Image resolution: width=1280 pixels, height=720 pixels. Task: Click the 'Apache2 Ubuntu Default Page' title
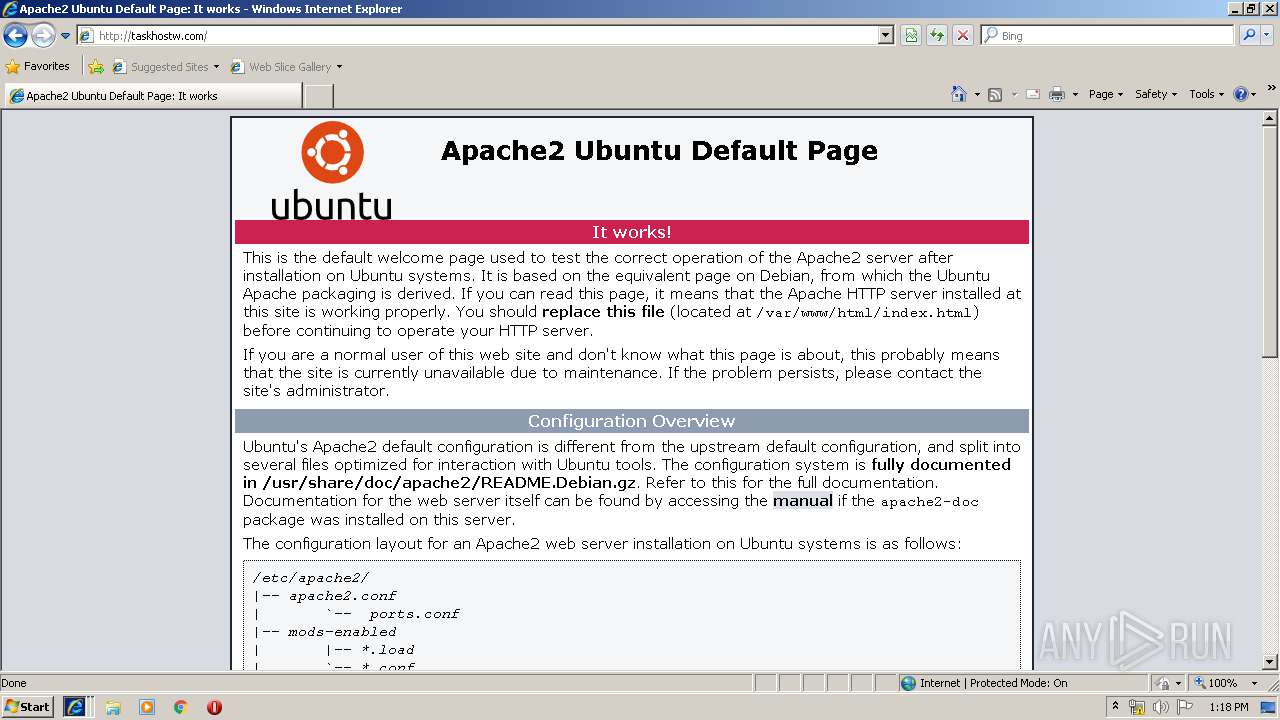click(x=659, y=151)
